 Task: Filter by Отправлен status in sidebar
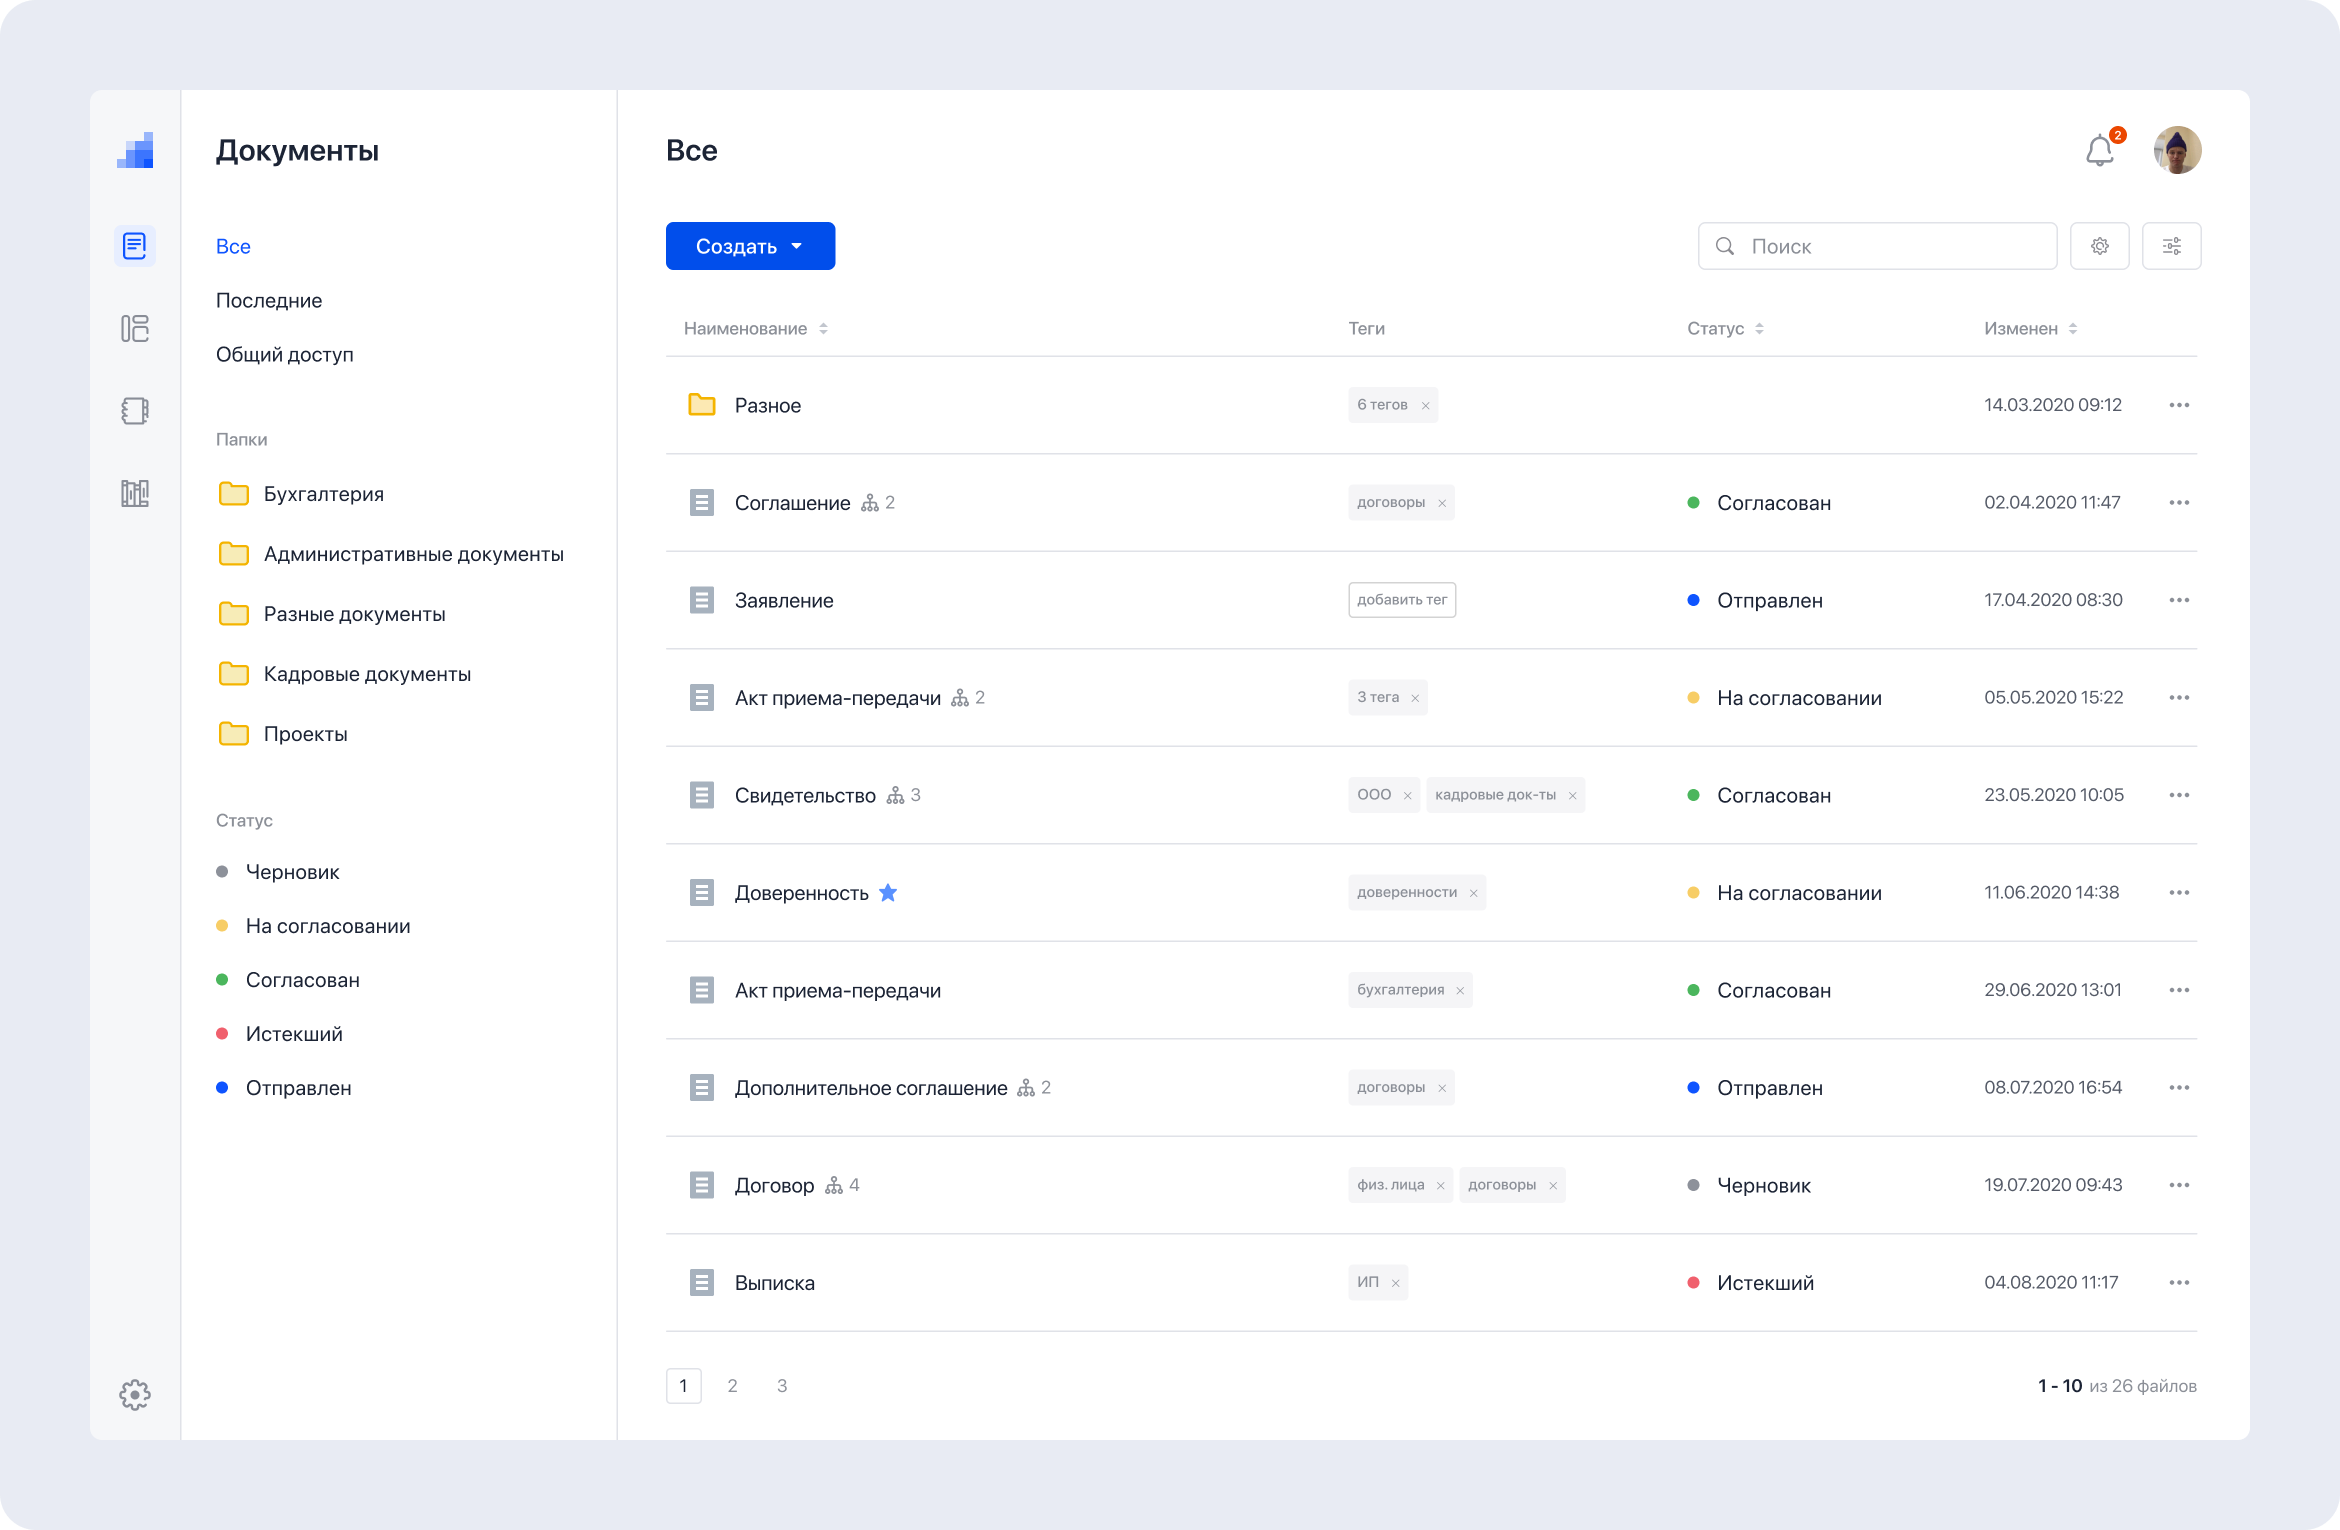(284, 1088)
